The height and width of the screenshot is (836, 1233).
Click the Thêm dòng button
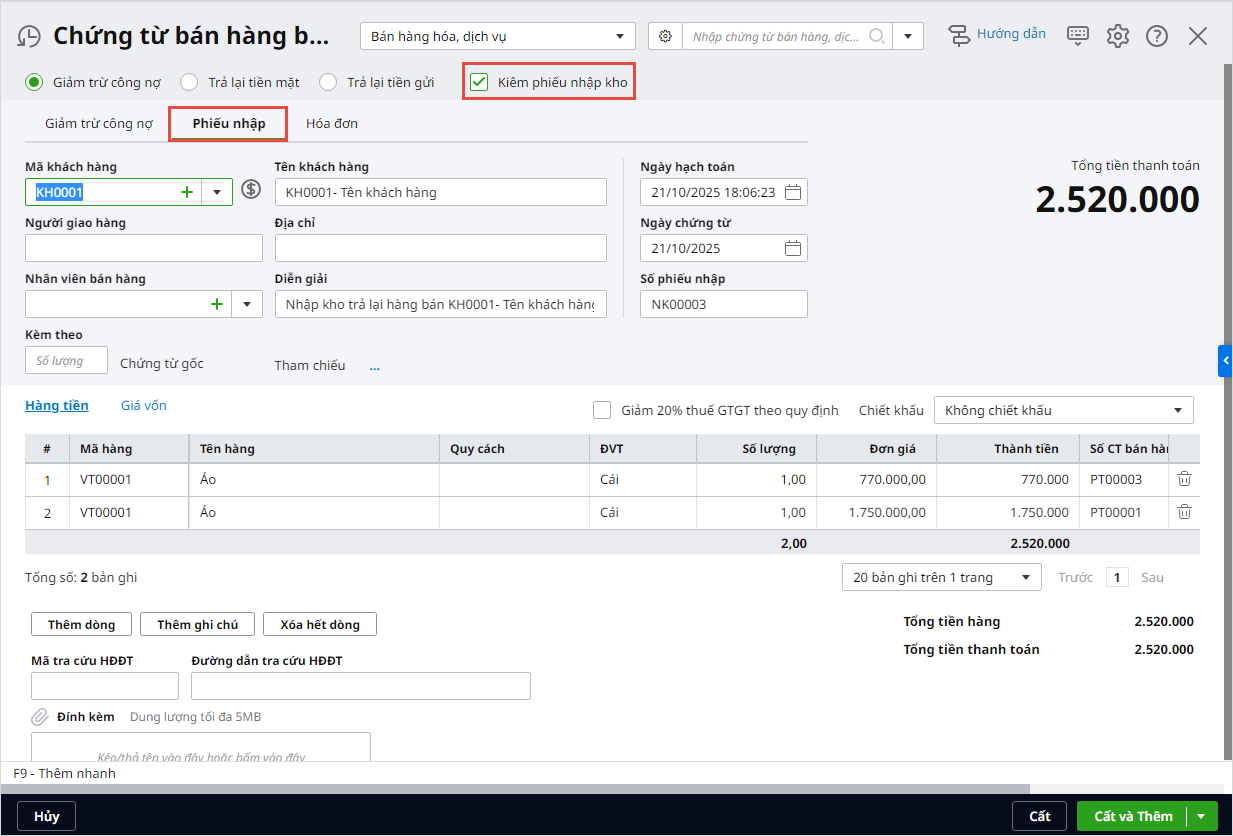click(82, 625)
